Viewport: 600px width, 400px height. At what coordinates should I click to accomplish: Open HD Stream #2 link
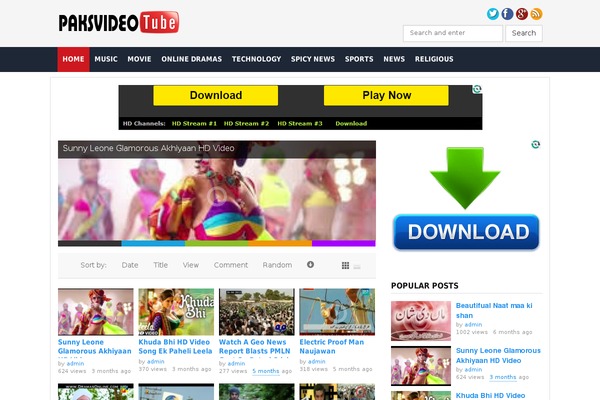coord(246,124)
